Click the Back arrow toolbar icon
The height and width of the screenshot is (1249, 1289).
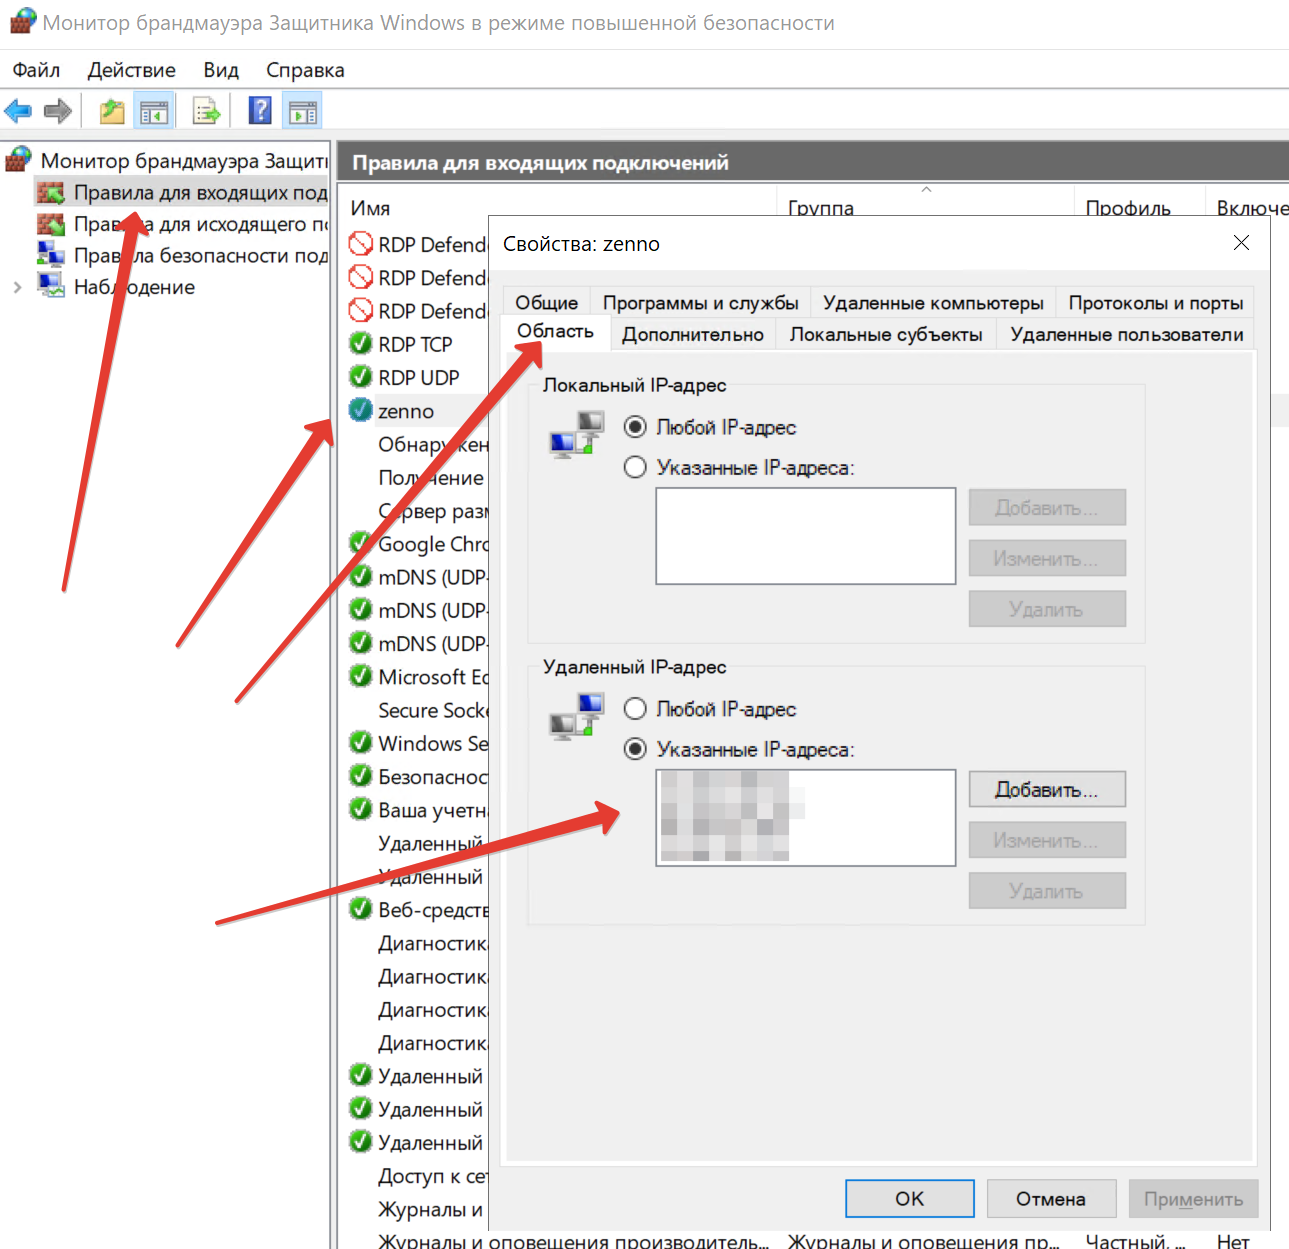coord(18,111)
